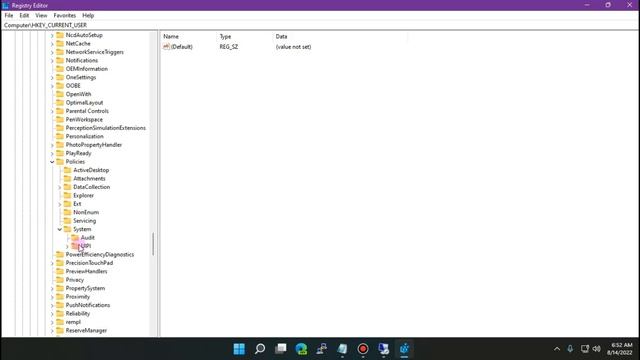Click the registry address bar path
The image size is (640, 360).
click(45, 25)
